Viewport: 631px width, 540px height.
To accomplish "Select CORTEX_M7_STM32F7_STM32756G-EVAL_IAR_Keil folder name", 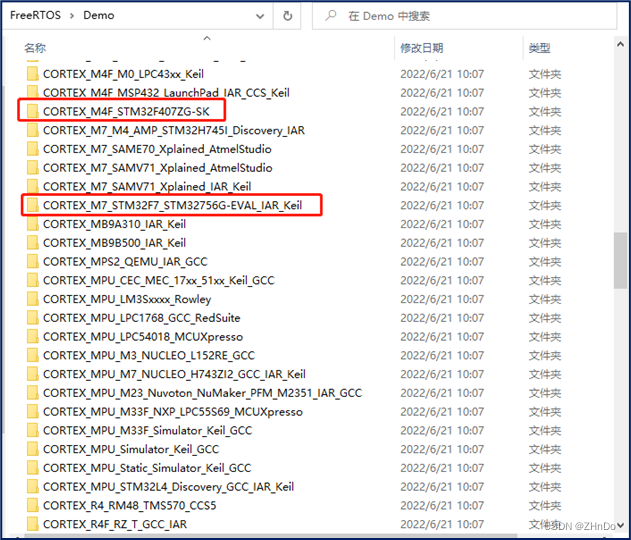I will coord(173,205).
